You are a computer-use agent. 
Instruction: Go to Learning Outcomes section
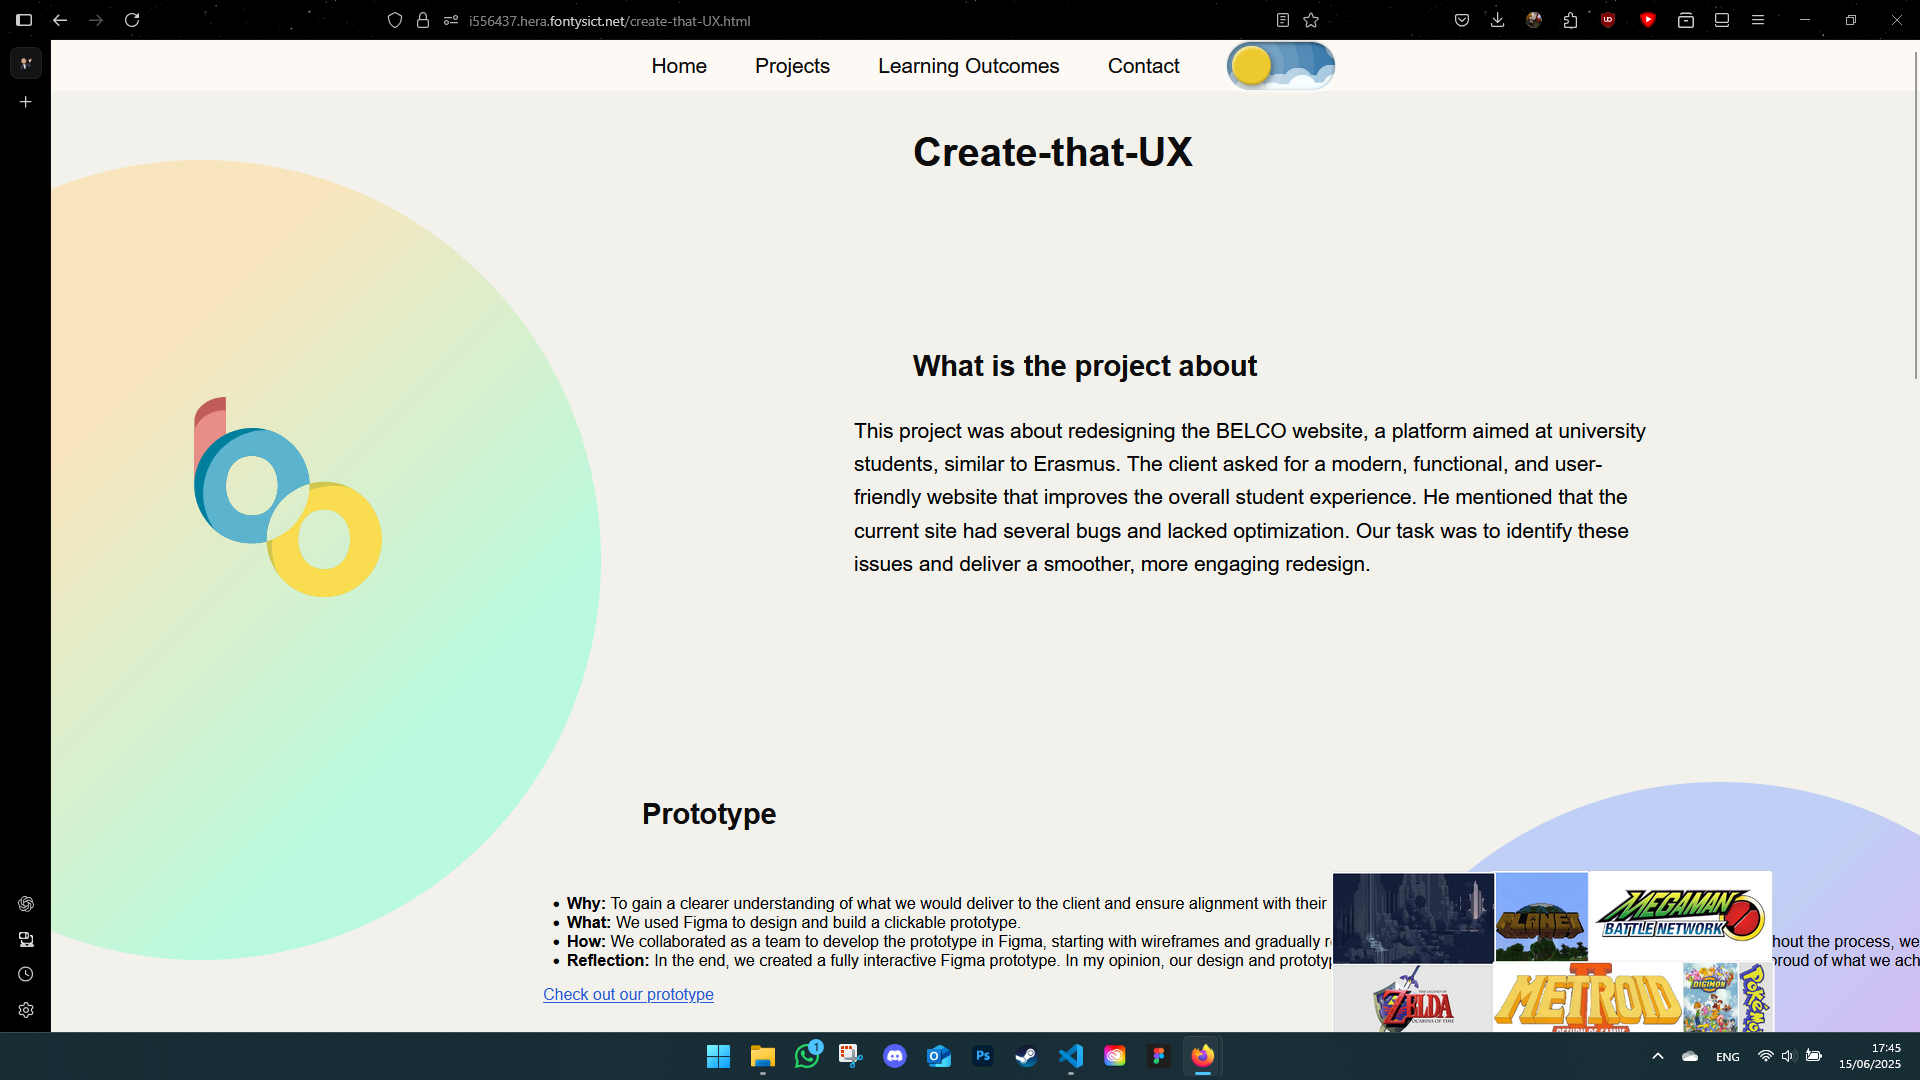968,66
